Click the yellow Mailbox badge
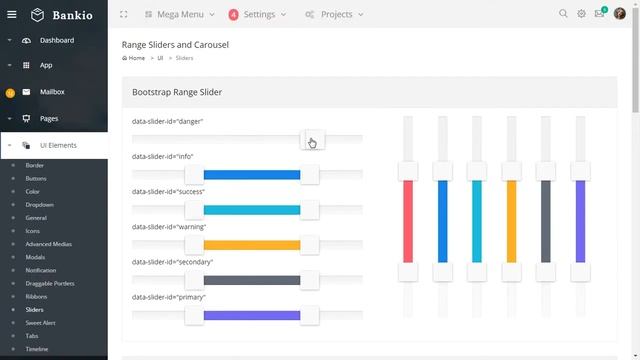640x360 pixels. point(10,93)
